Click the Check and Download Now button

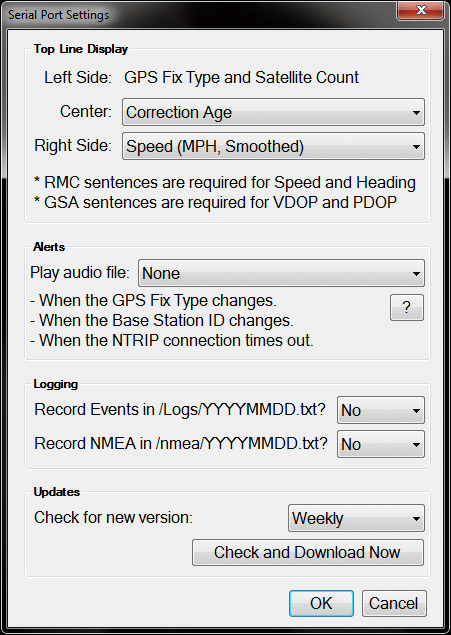pyautogui.click(x=308, y=552)
